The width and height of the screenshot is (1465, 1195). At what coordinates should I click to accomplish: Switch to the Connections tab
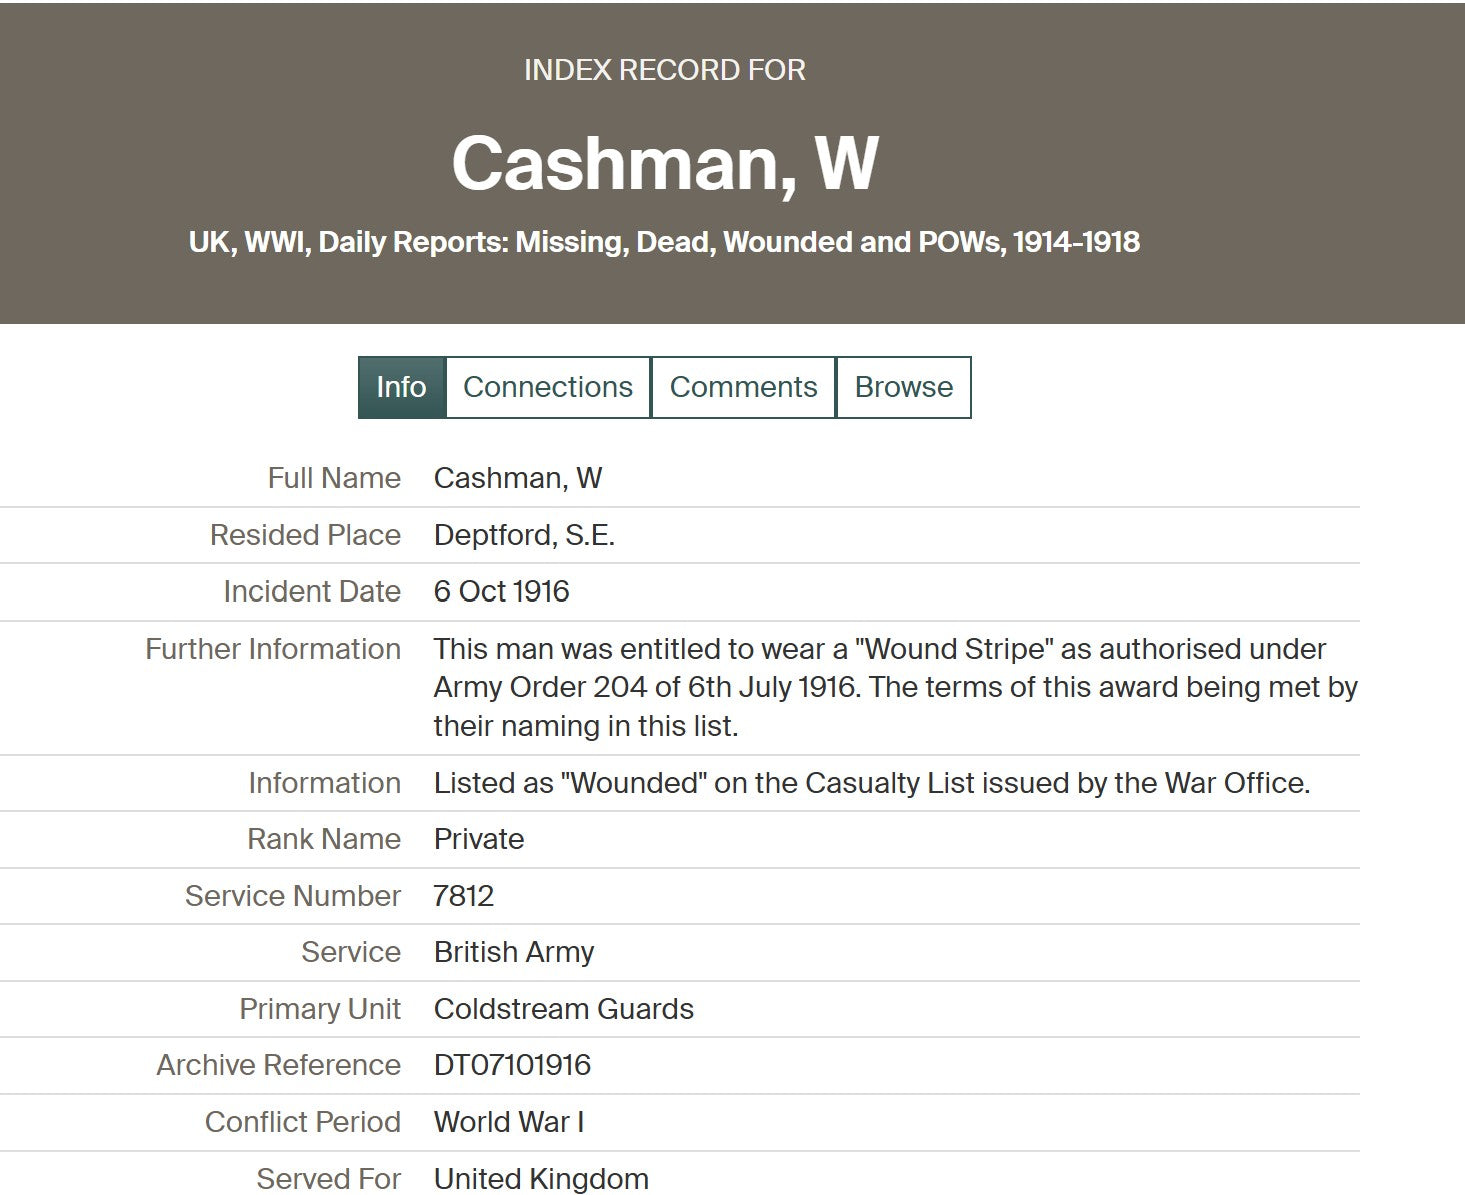pyautogui.click(x=547, y=387)
